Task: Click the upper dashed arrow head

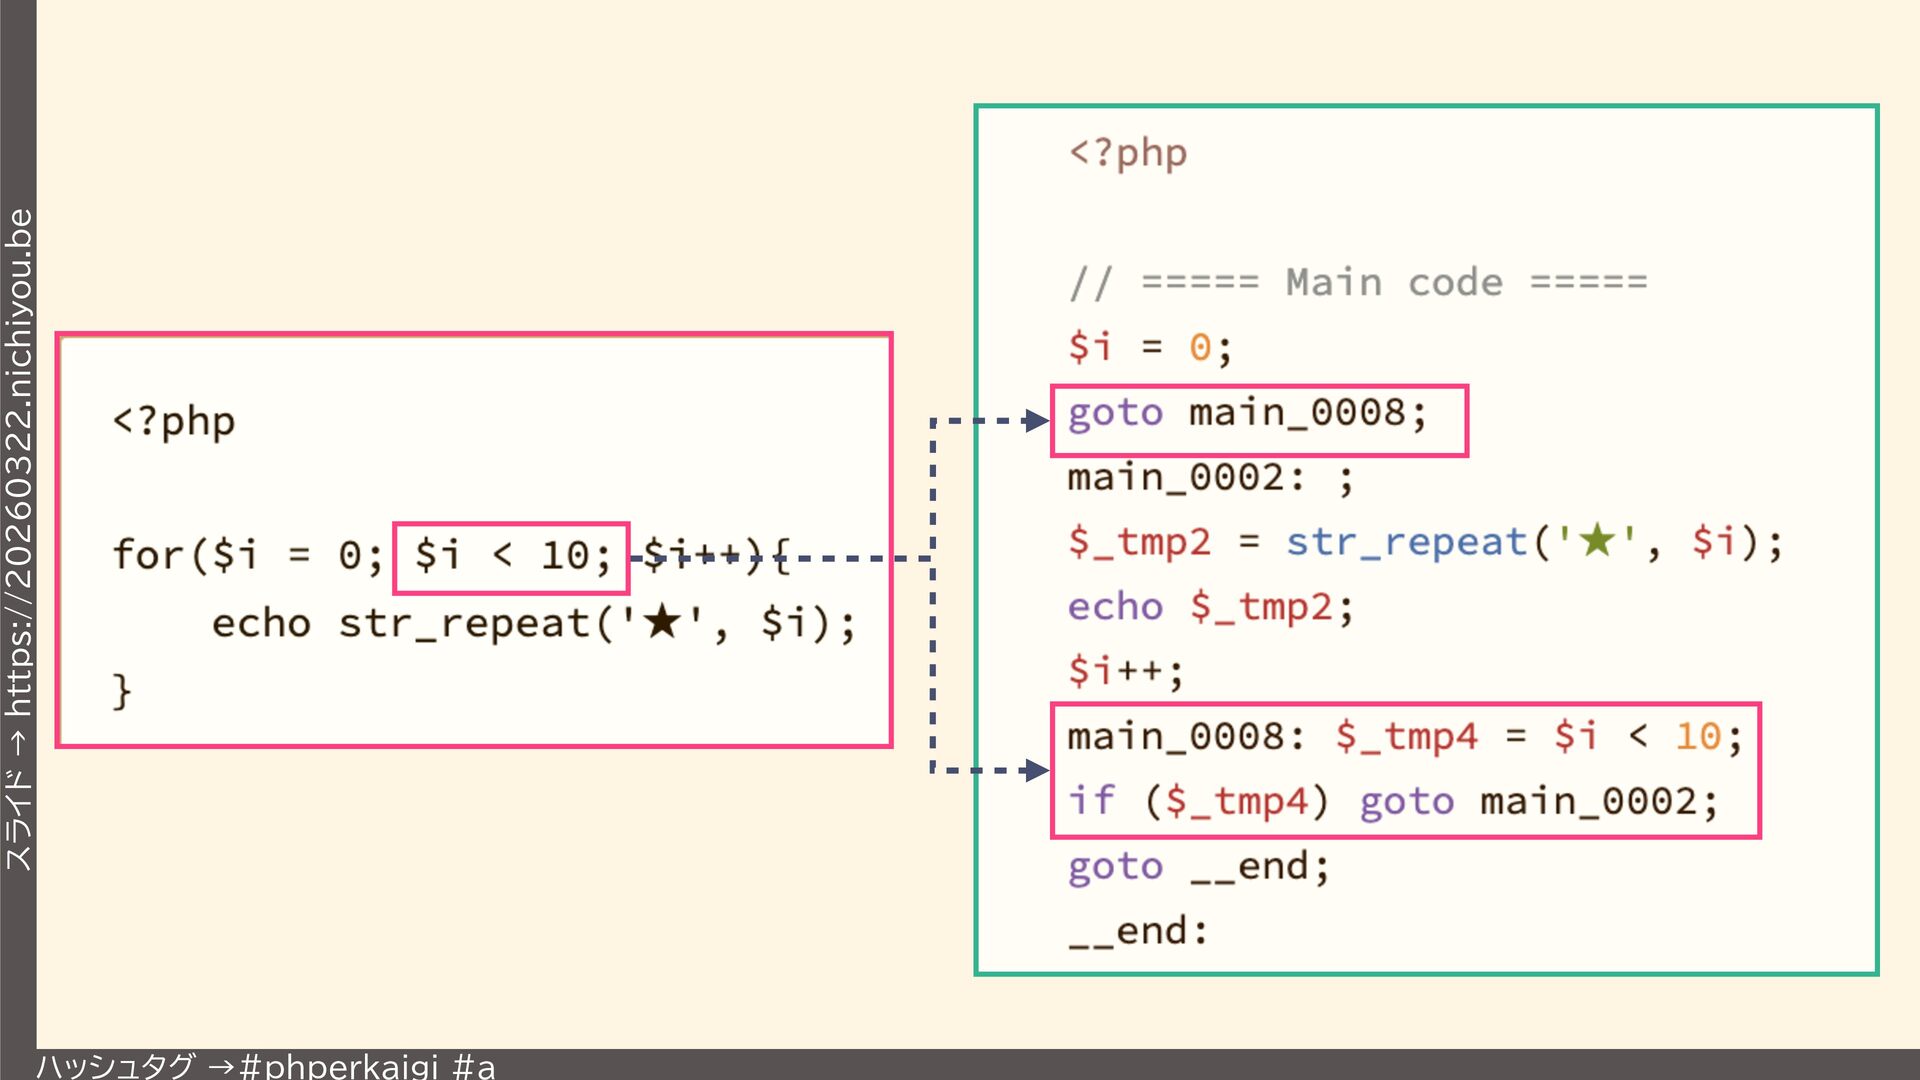Action: [1037, 421]
